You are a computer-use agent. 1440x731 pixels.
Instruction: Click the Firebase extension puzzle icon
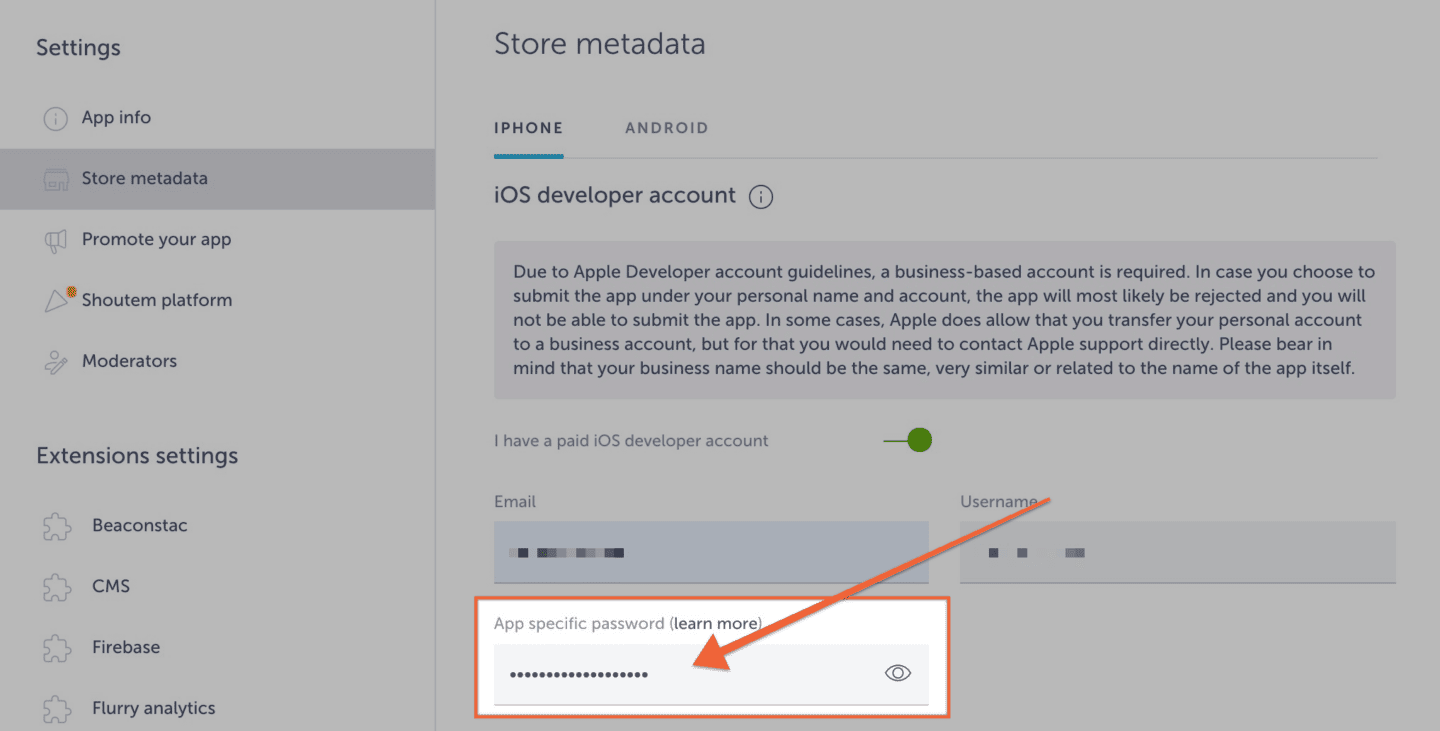(57, 648)
